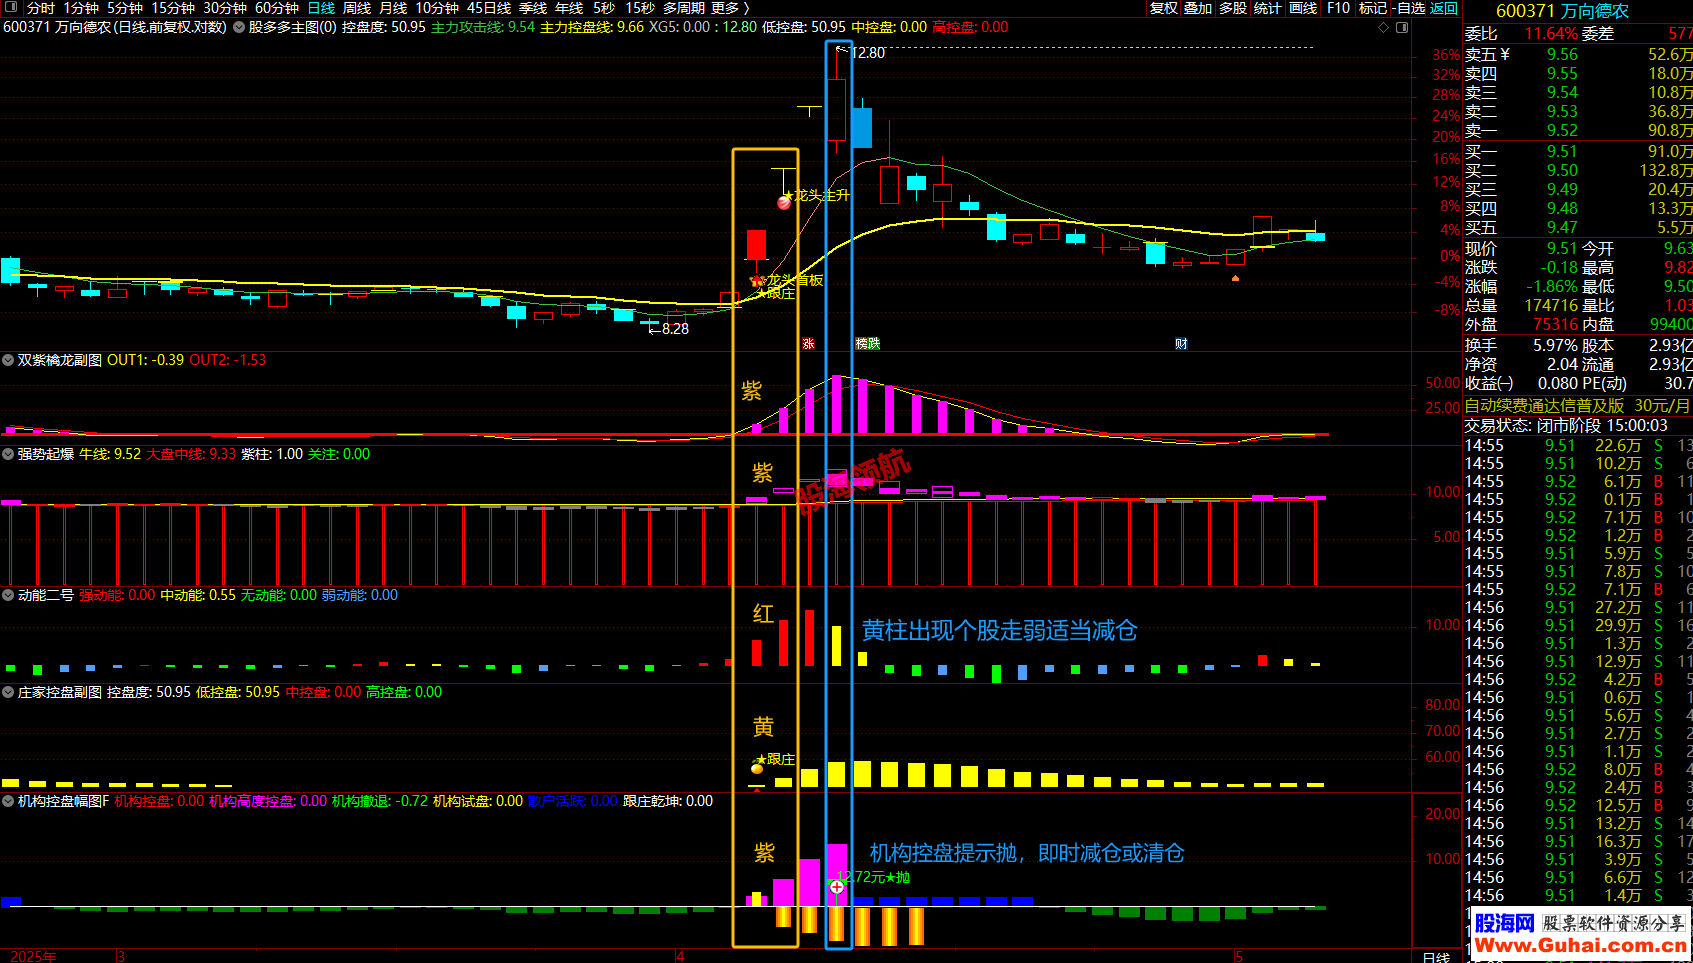Click the tick row with volume 22.6万

1578,446
